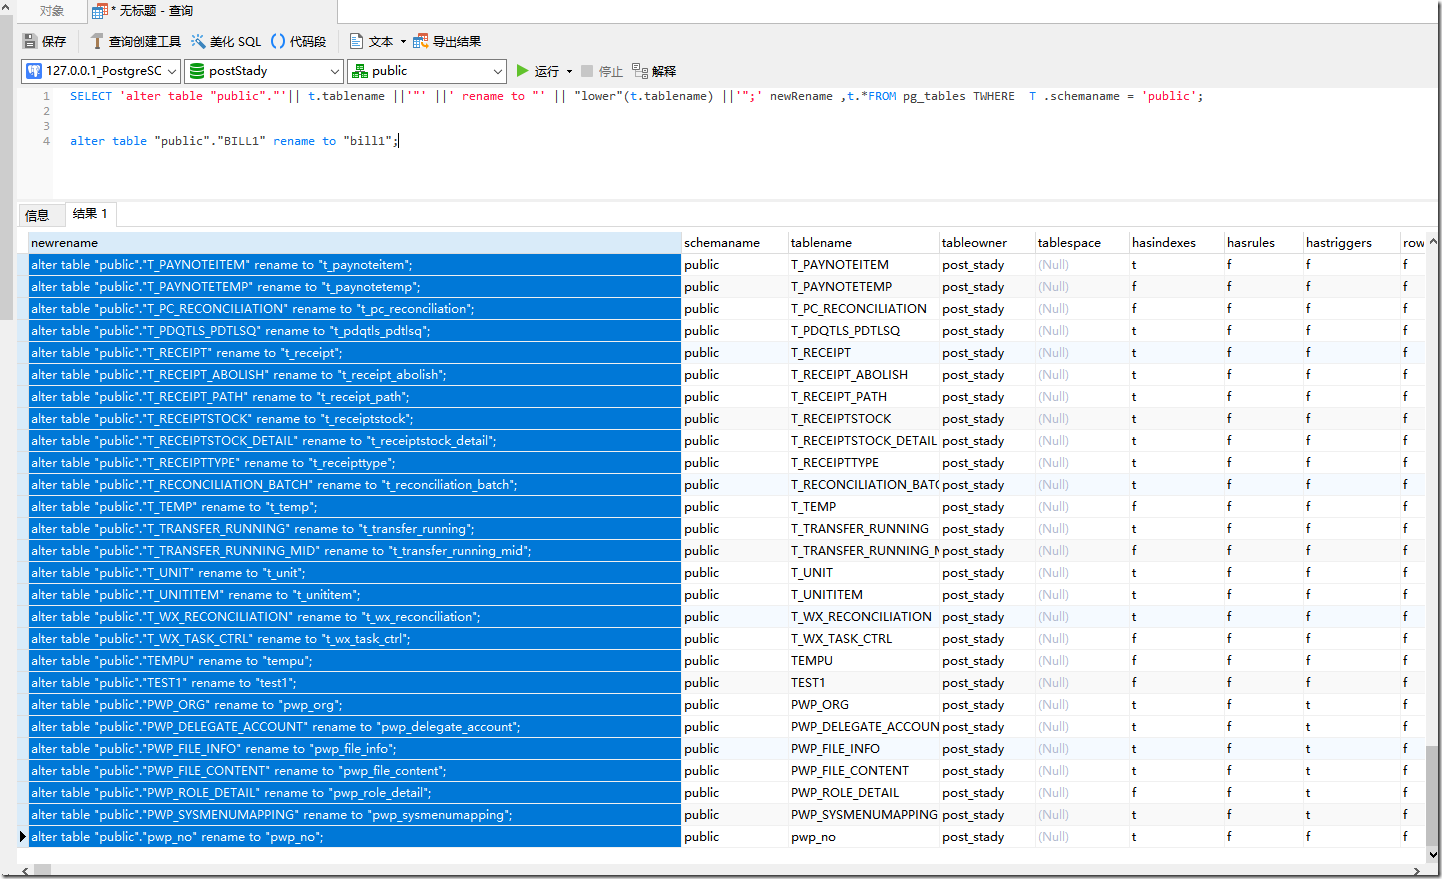The height and width of the screenshot is (879, 1442).
Task: Click the TEST1 tablename cell
Action: coord(863,683)
